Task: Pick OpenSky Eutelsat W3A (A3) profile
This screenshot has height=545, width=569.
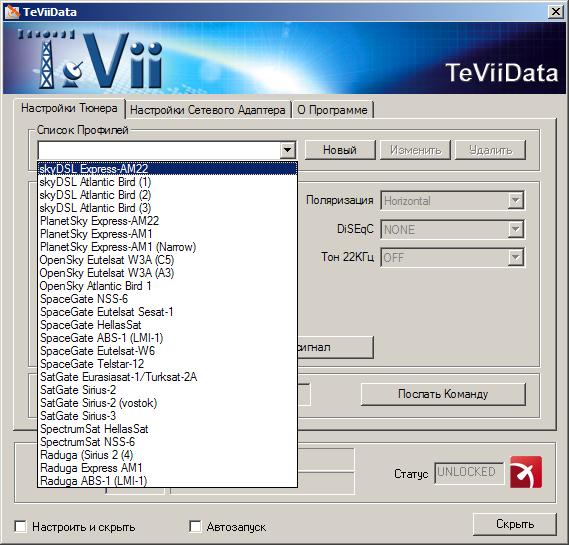Action: pyautogui.click(x=167, y=273)
